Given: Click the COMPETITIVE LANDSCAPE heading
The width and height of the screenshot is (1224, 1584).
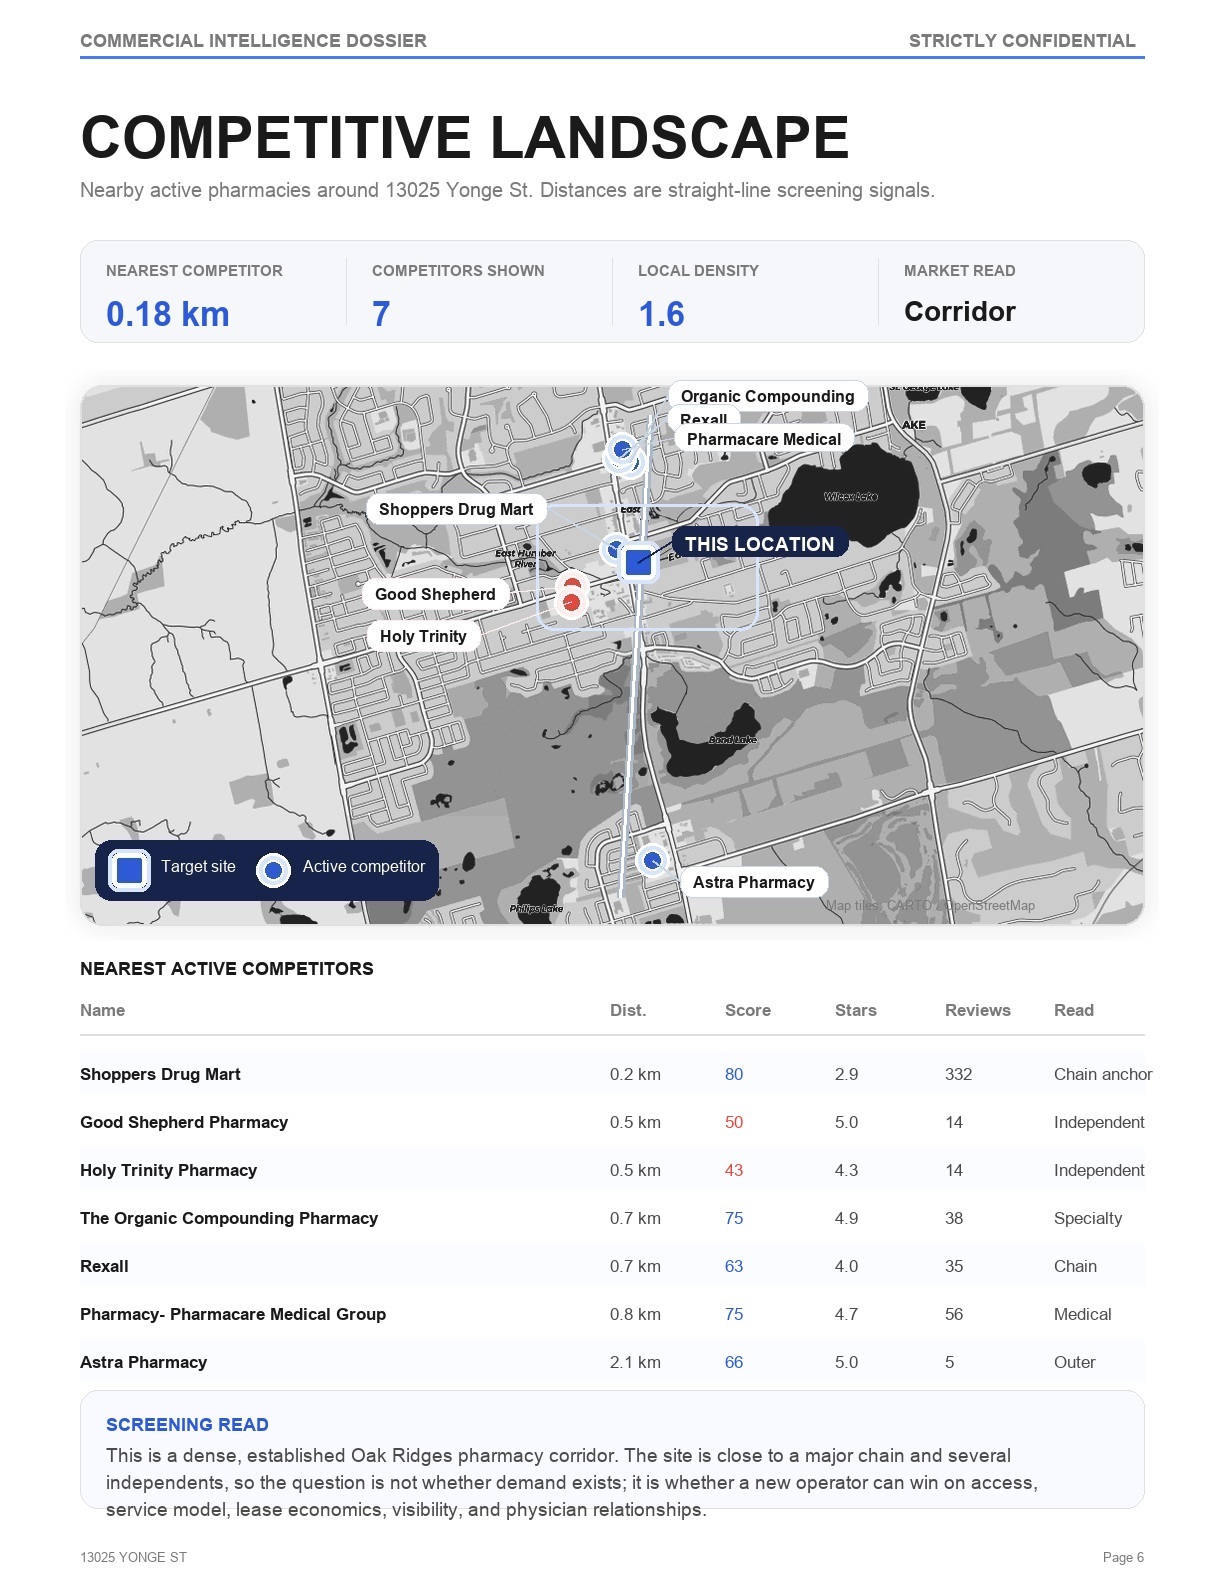Looking at the screenshot, I should tap(465, 137).
